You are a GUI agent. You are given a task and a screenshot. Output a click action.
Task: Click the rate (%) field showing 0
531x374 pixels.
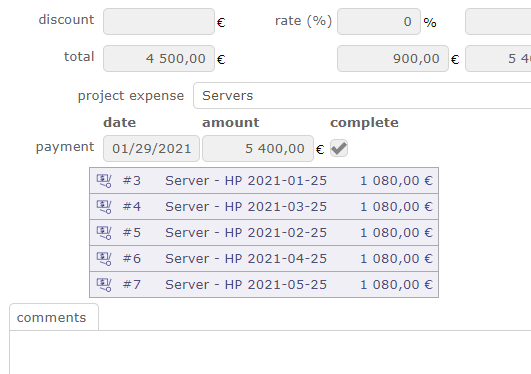[379, 22]
